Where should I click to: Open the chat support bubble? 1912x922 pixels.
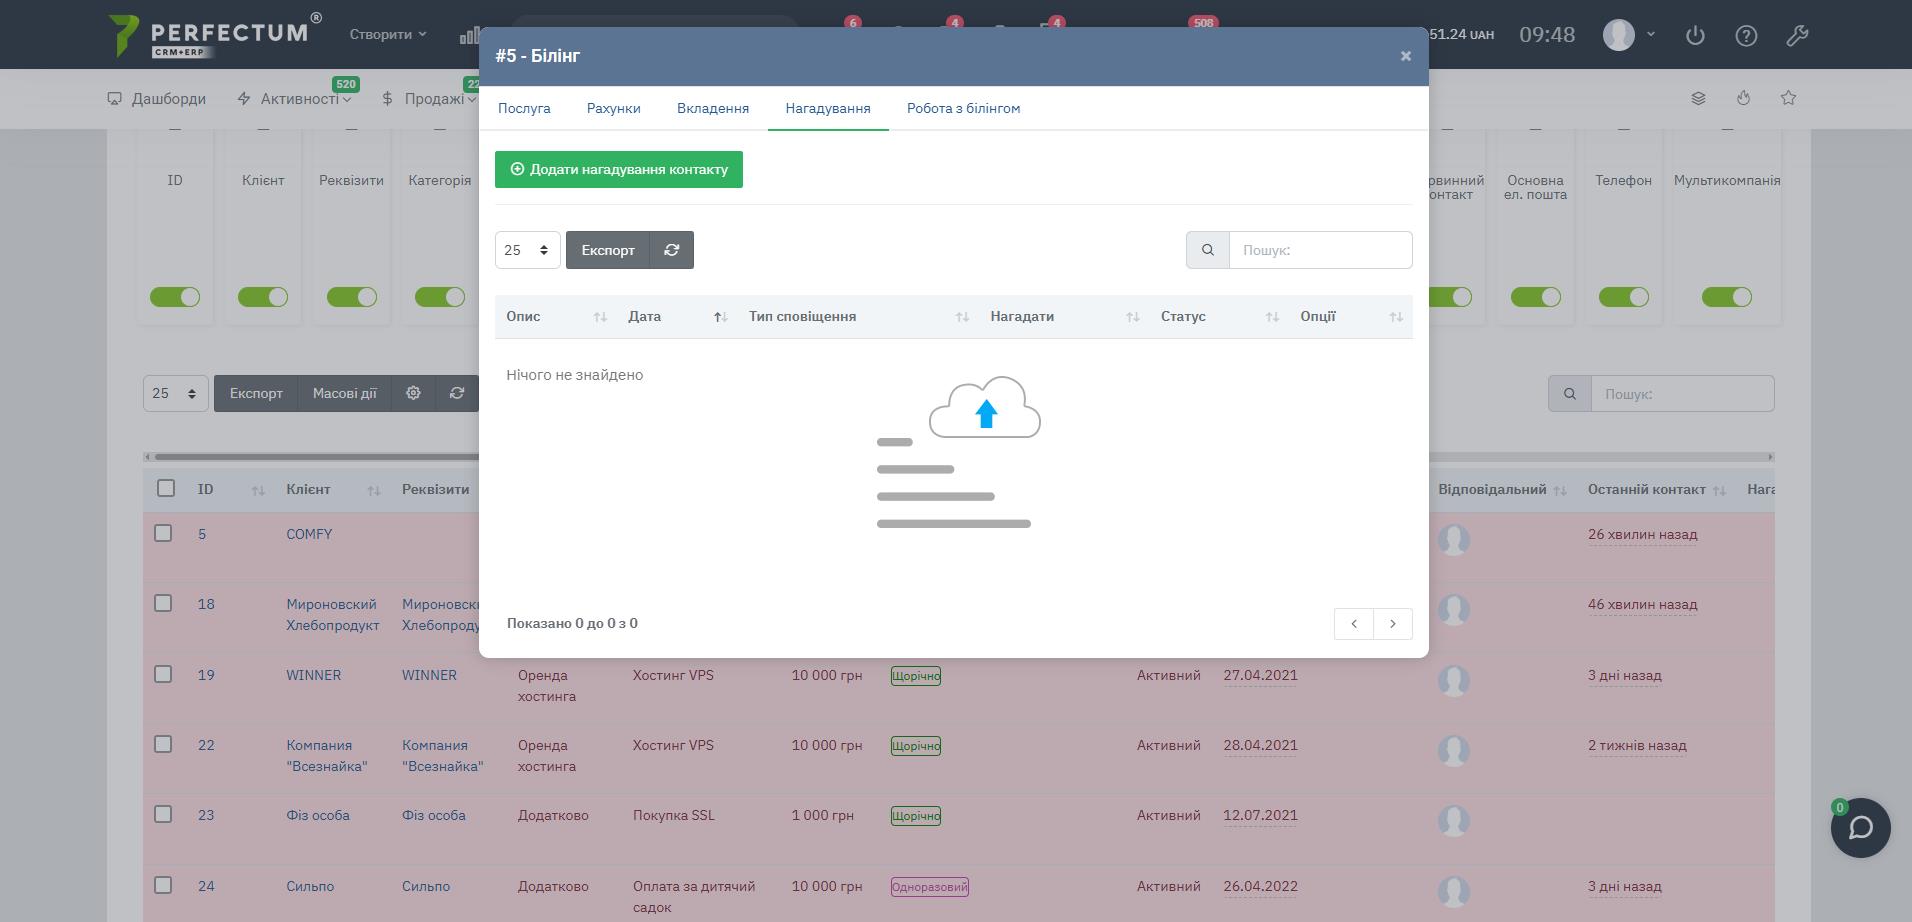1860,828
